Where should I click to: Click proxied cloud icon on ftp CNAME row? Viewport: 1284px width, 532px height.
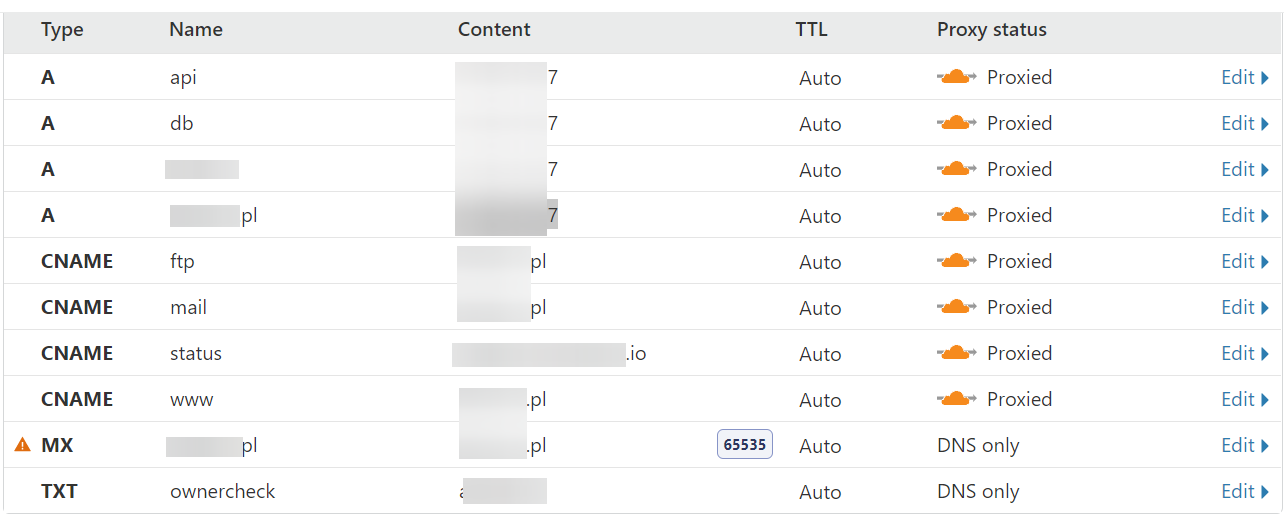pos(957,261)
